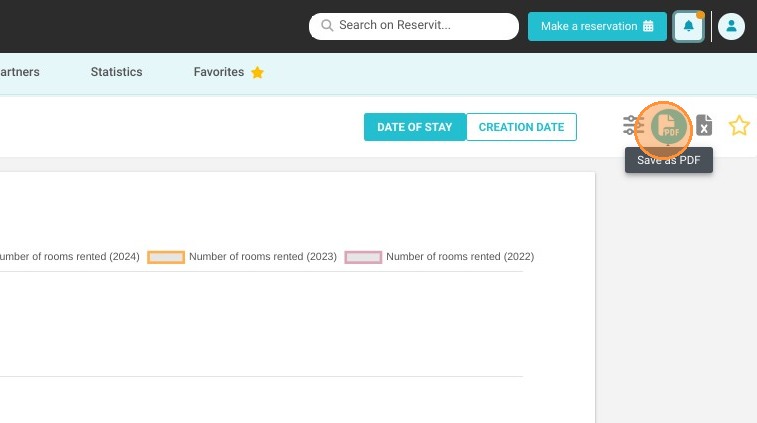
Task: Click 'Number of rooms rented (2022)' legend label
Action: click(460, 256)
